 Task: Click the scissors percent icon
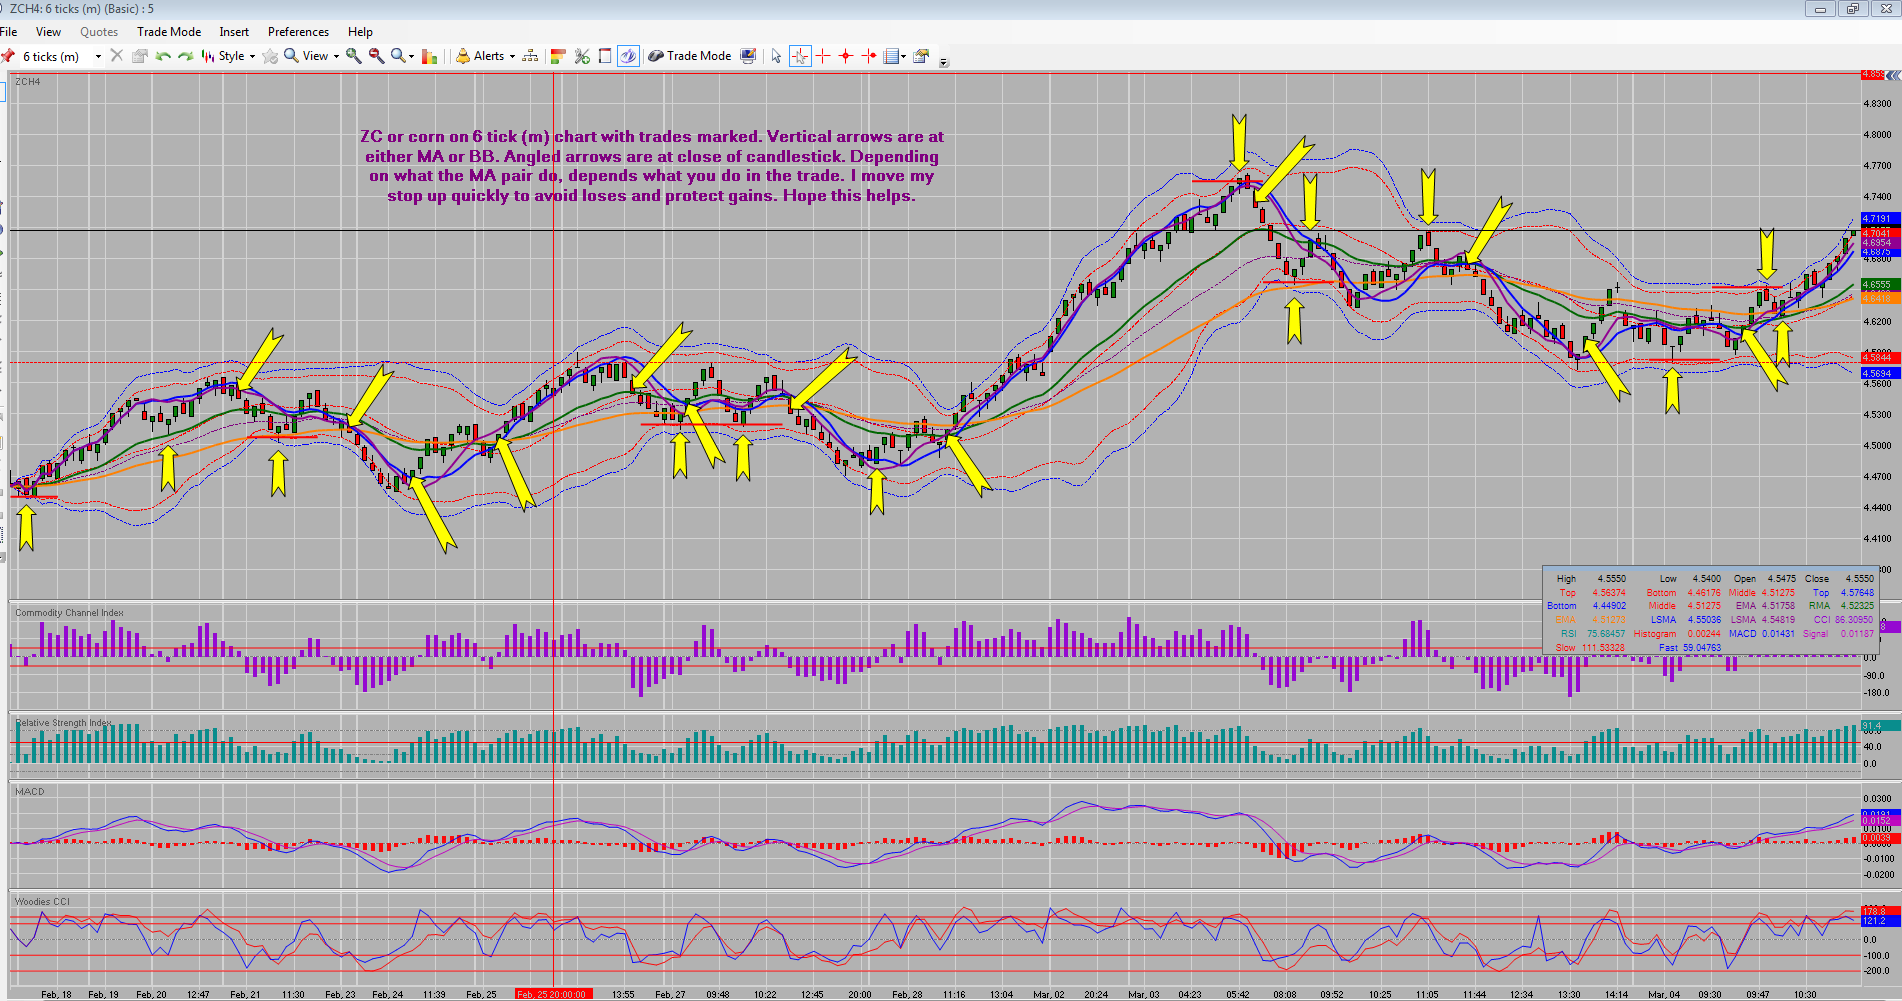(582, 56)
